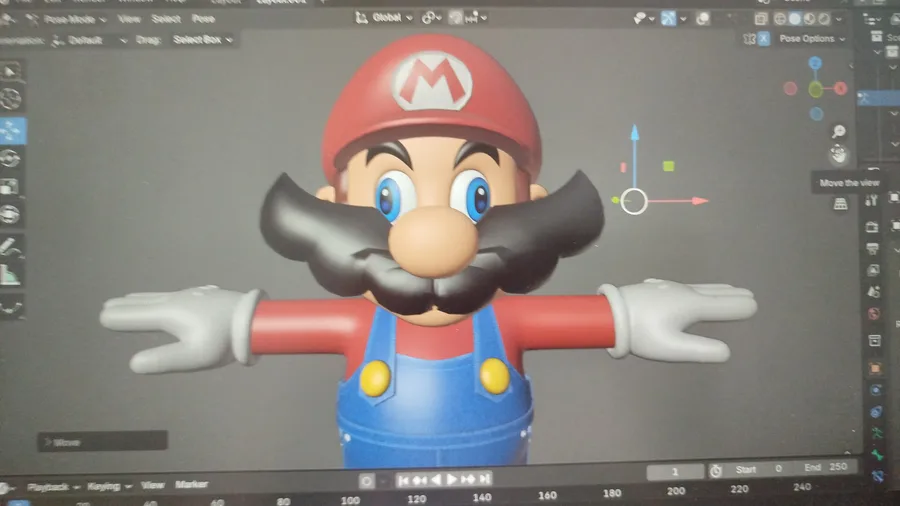Screen dimensions: 900x506
Task: Open the Render properties tab icon
Action: [872, 227]
